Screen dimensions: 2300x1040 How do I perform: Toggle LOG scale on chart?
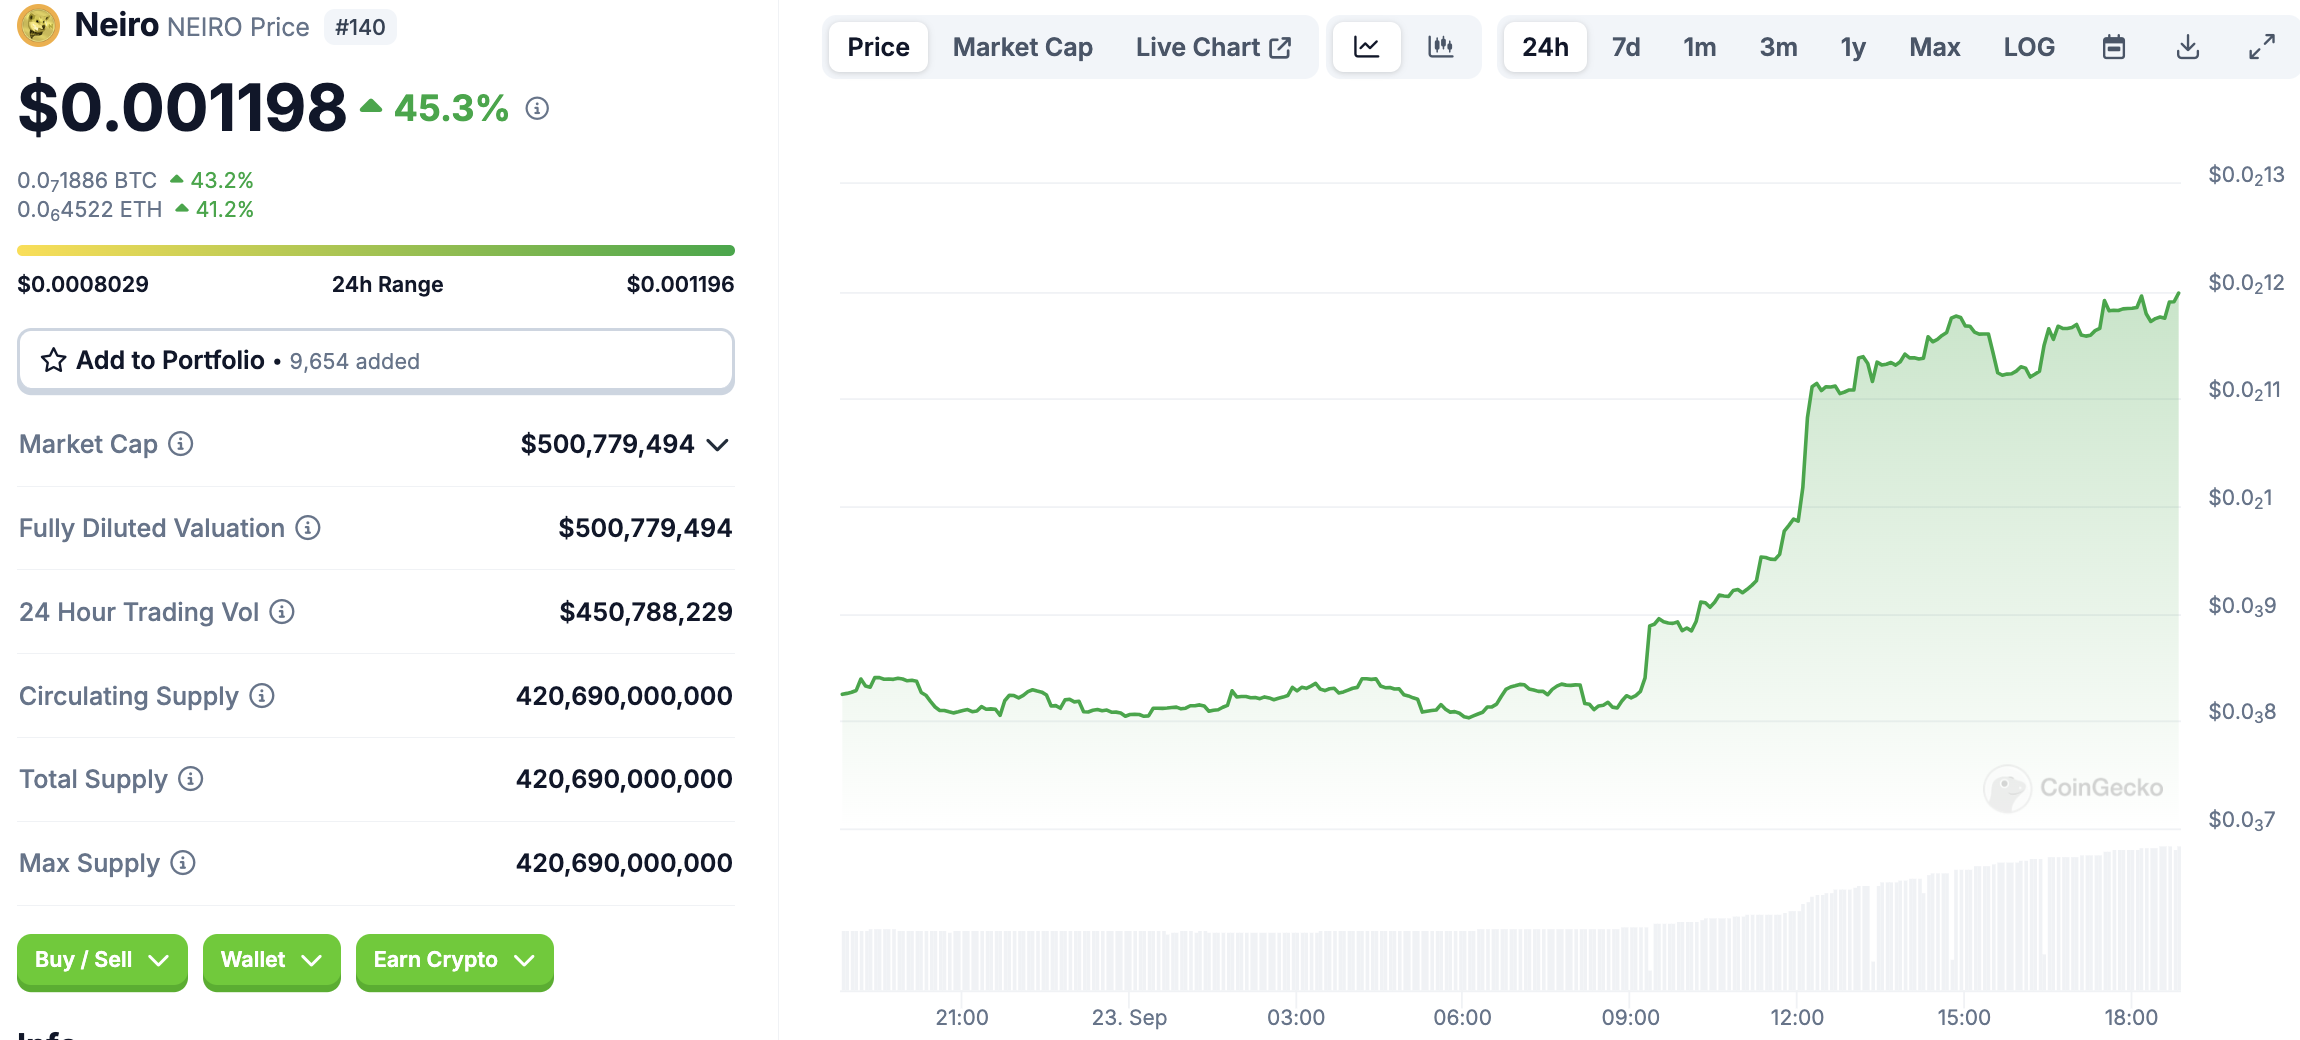(2028, 47)
